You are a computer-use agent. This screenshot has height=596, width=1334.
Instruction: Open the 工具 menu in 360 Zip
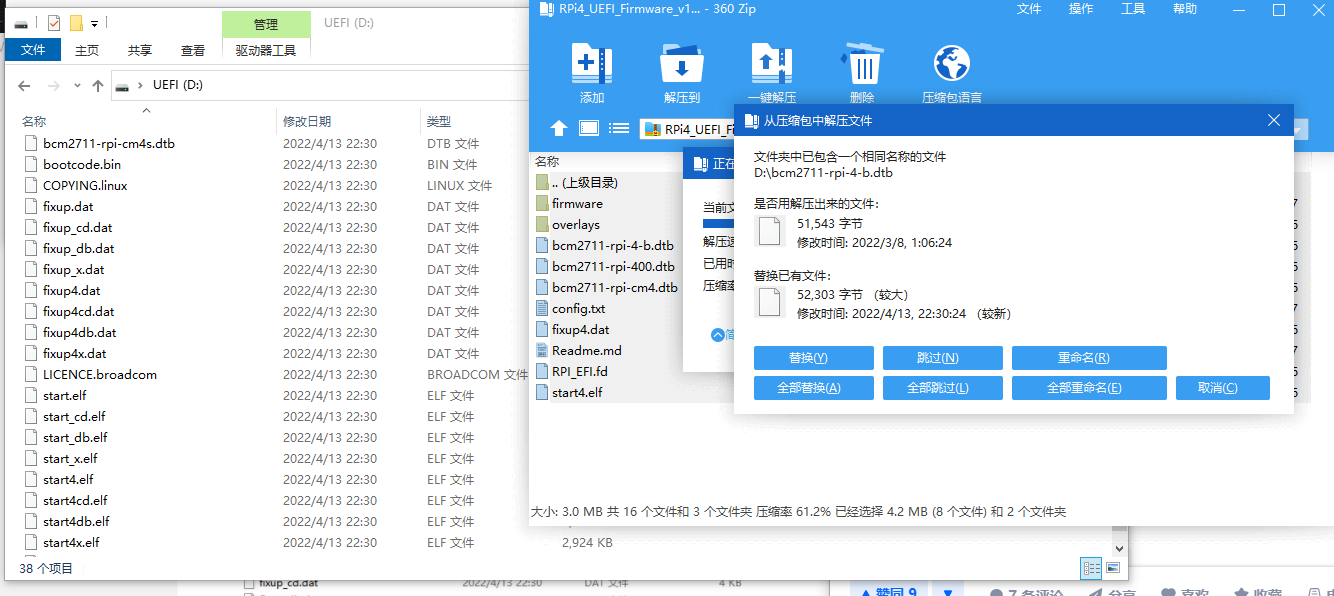(x=1133, y=9)
